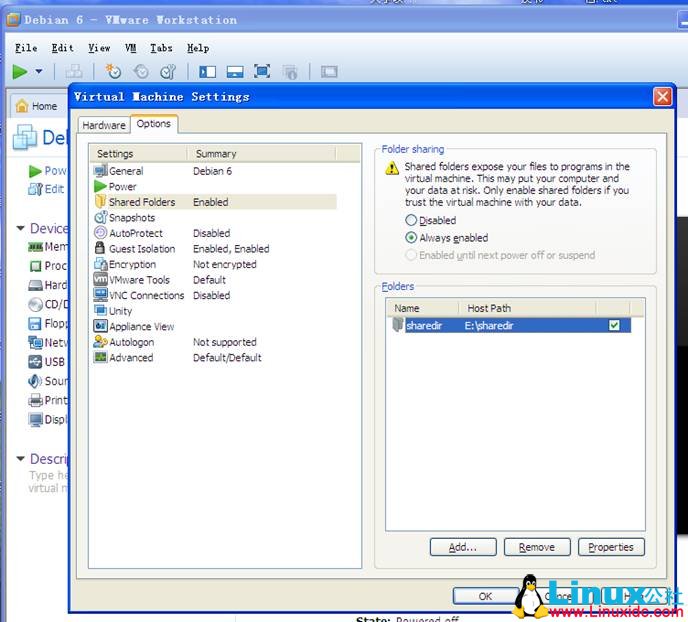Image resolution: width=688 pixels, height=622 pixels.
Task: Select the Processors device in main window
Action: click(x=48, y=266)
